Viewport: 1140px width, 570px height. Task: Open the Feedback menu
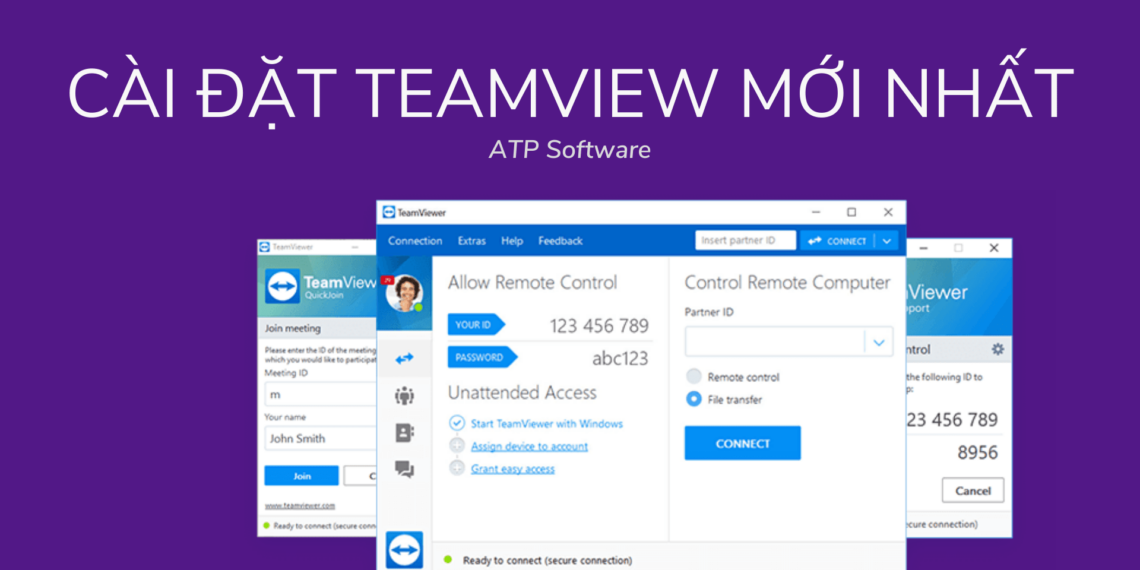560,241
